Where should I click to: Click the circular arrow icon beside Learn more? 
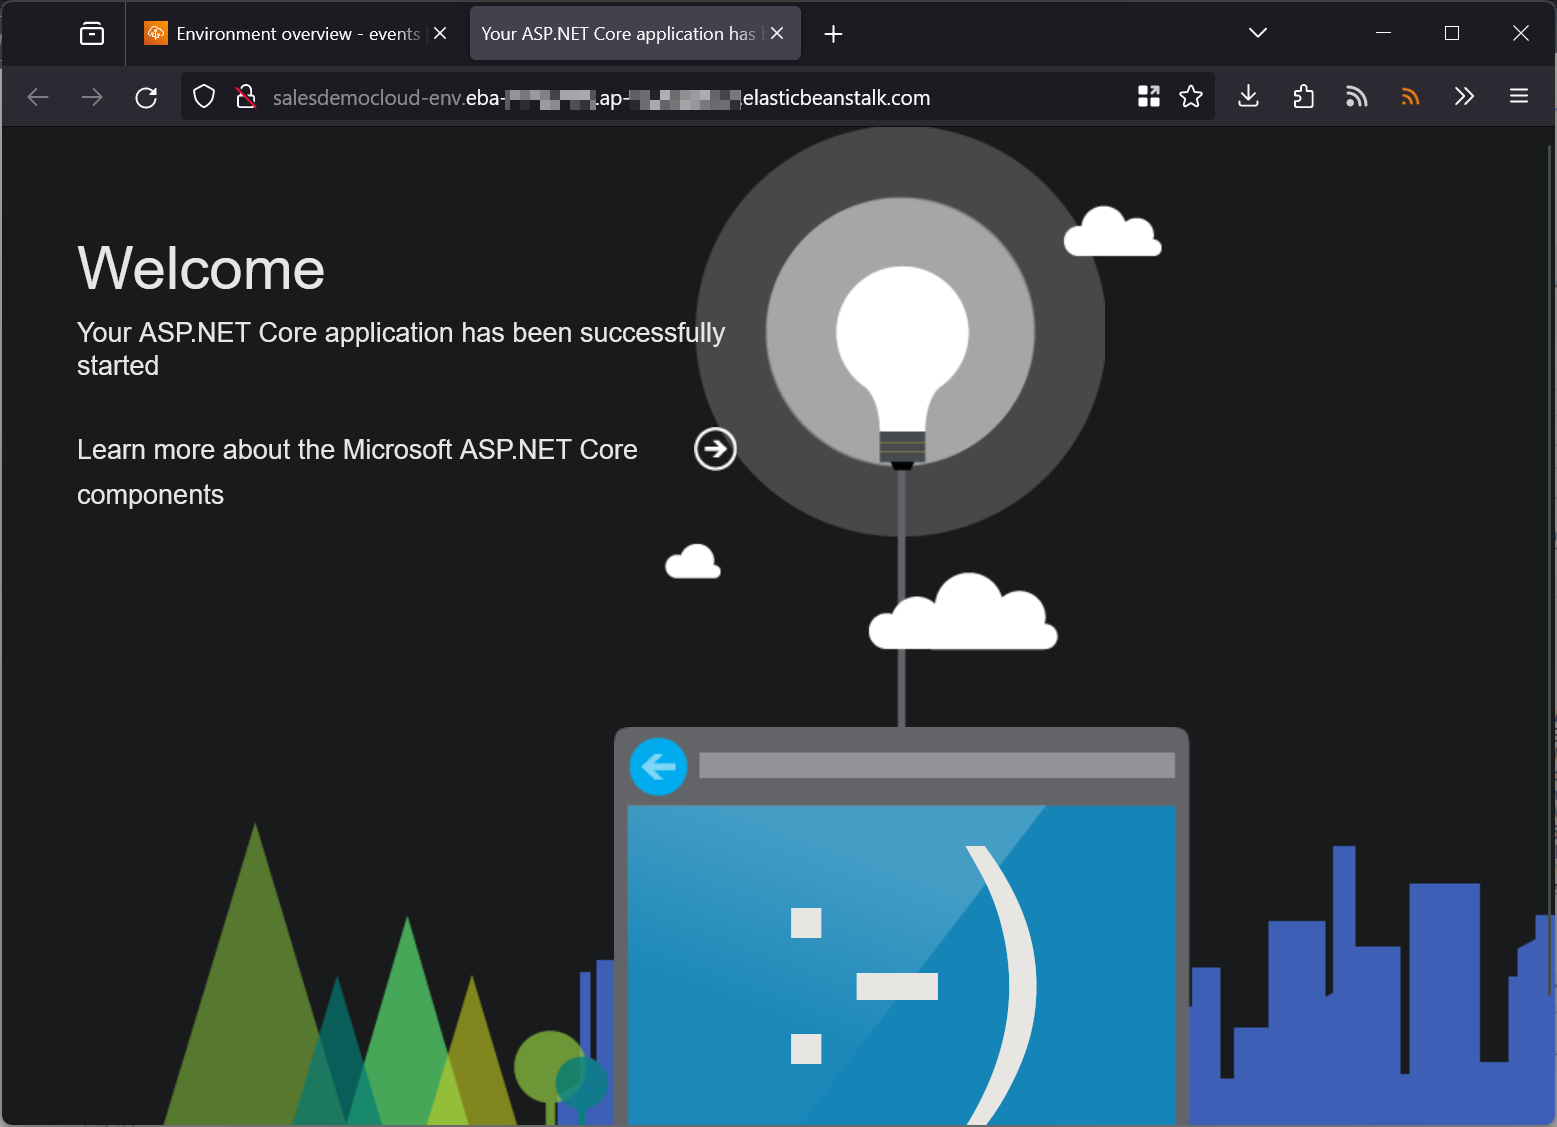click(715, 449)
